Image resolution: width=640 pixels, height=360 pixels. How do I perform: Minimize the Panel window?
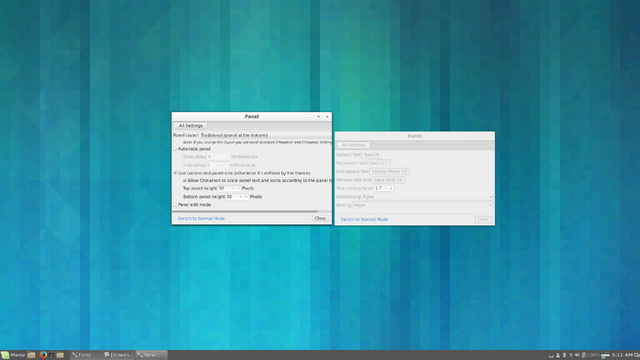309,117
